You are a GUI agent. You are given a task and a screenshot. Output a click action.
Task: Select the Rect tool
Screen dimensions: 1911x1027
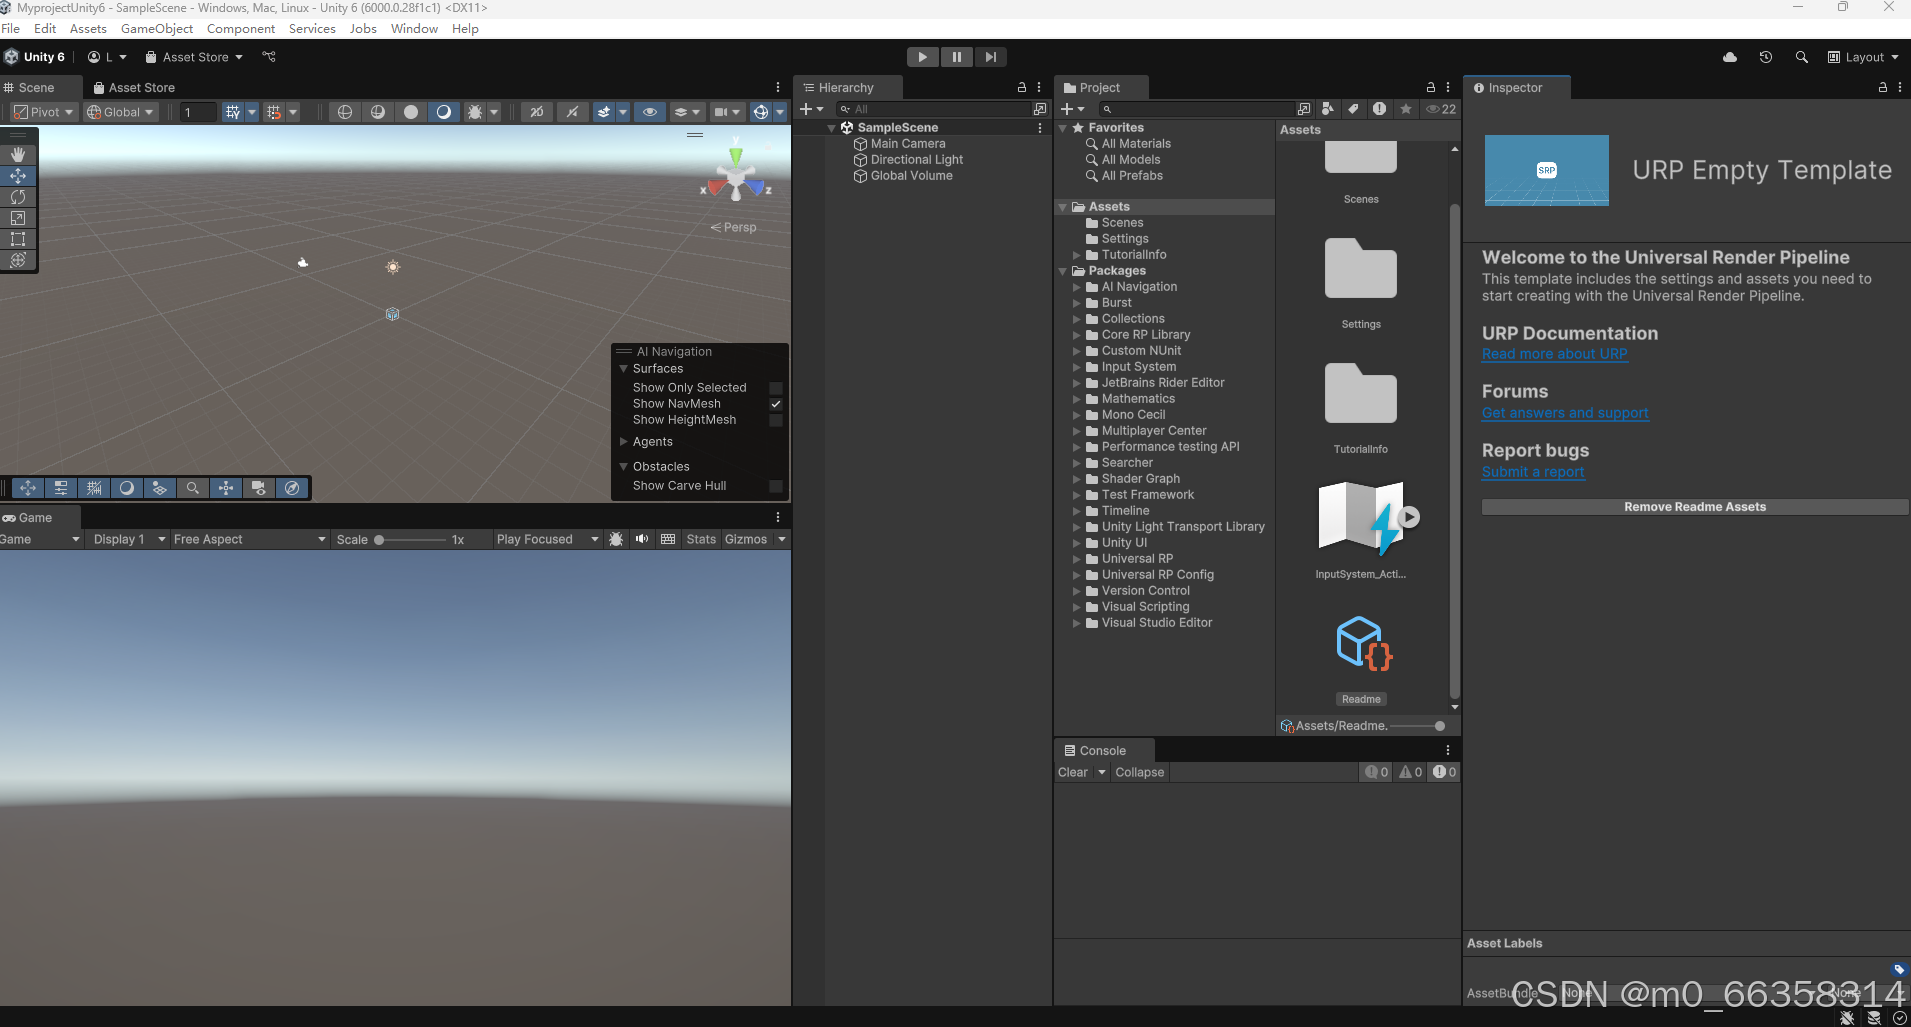pos(18,239)
